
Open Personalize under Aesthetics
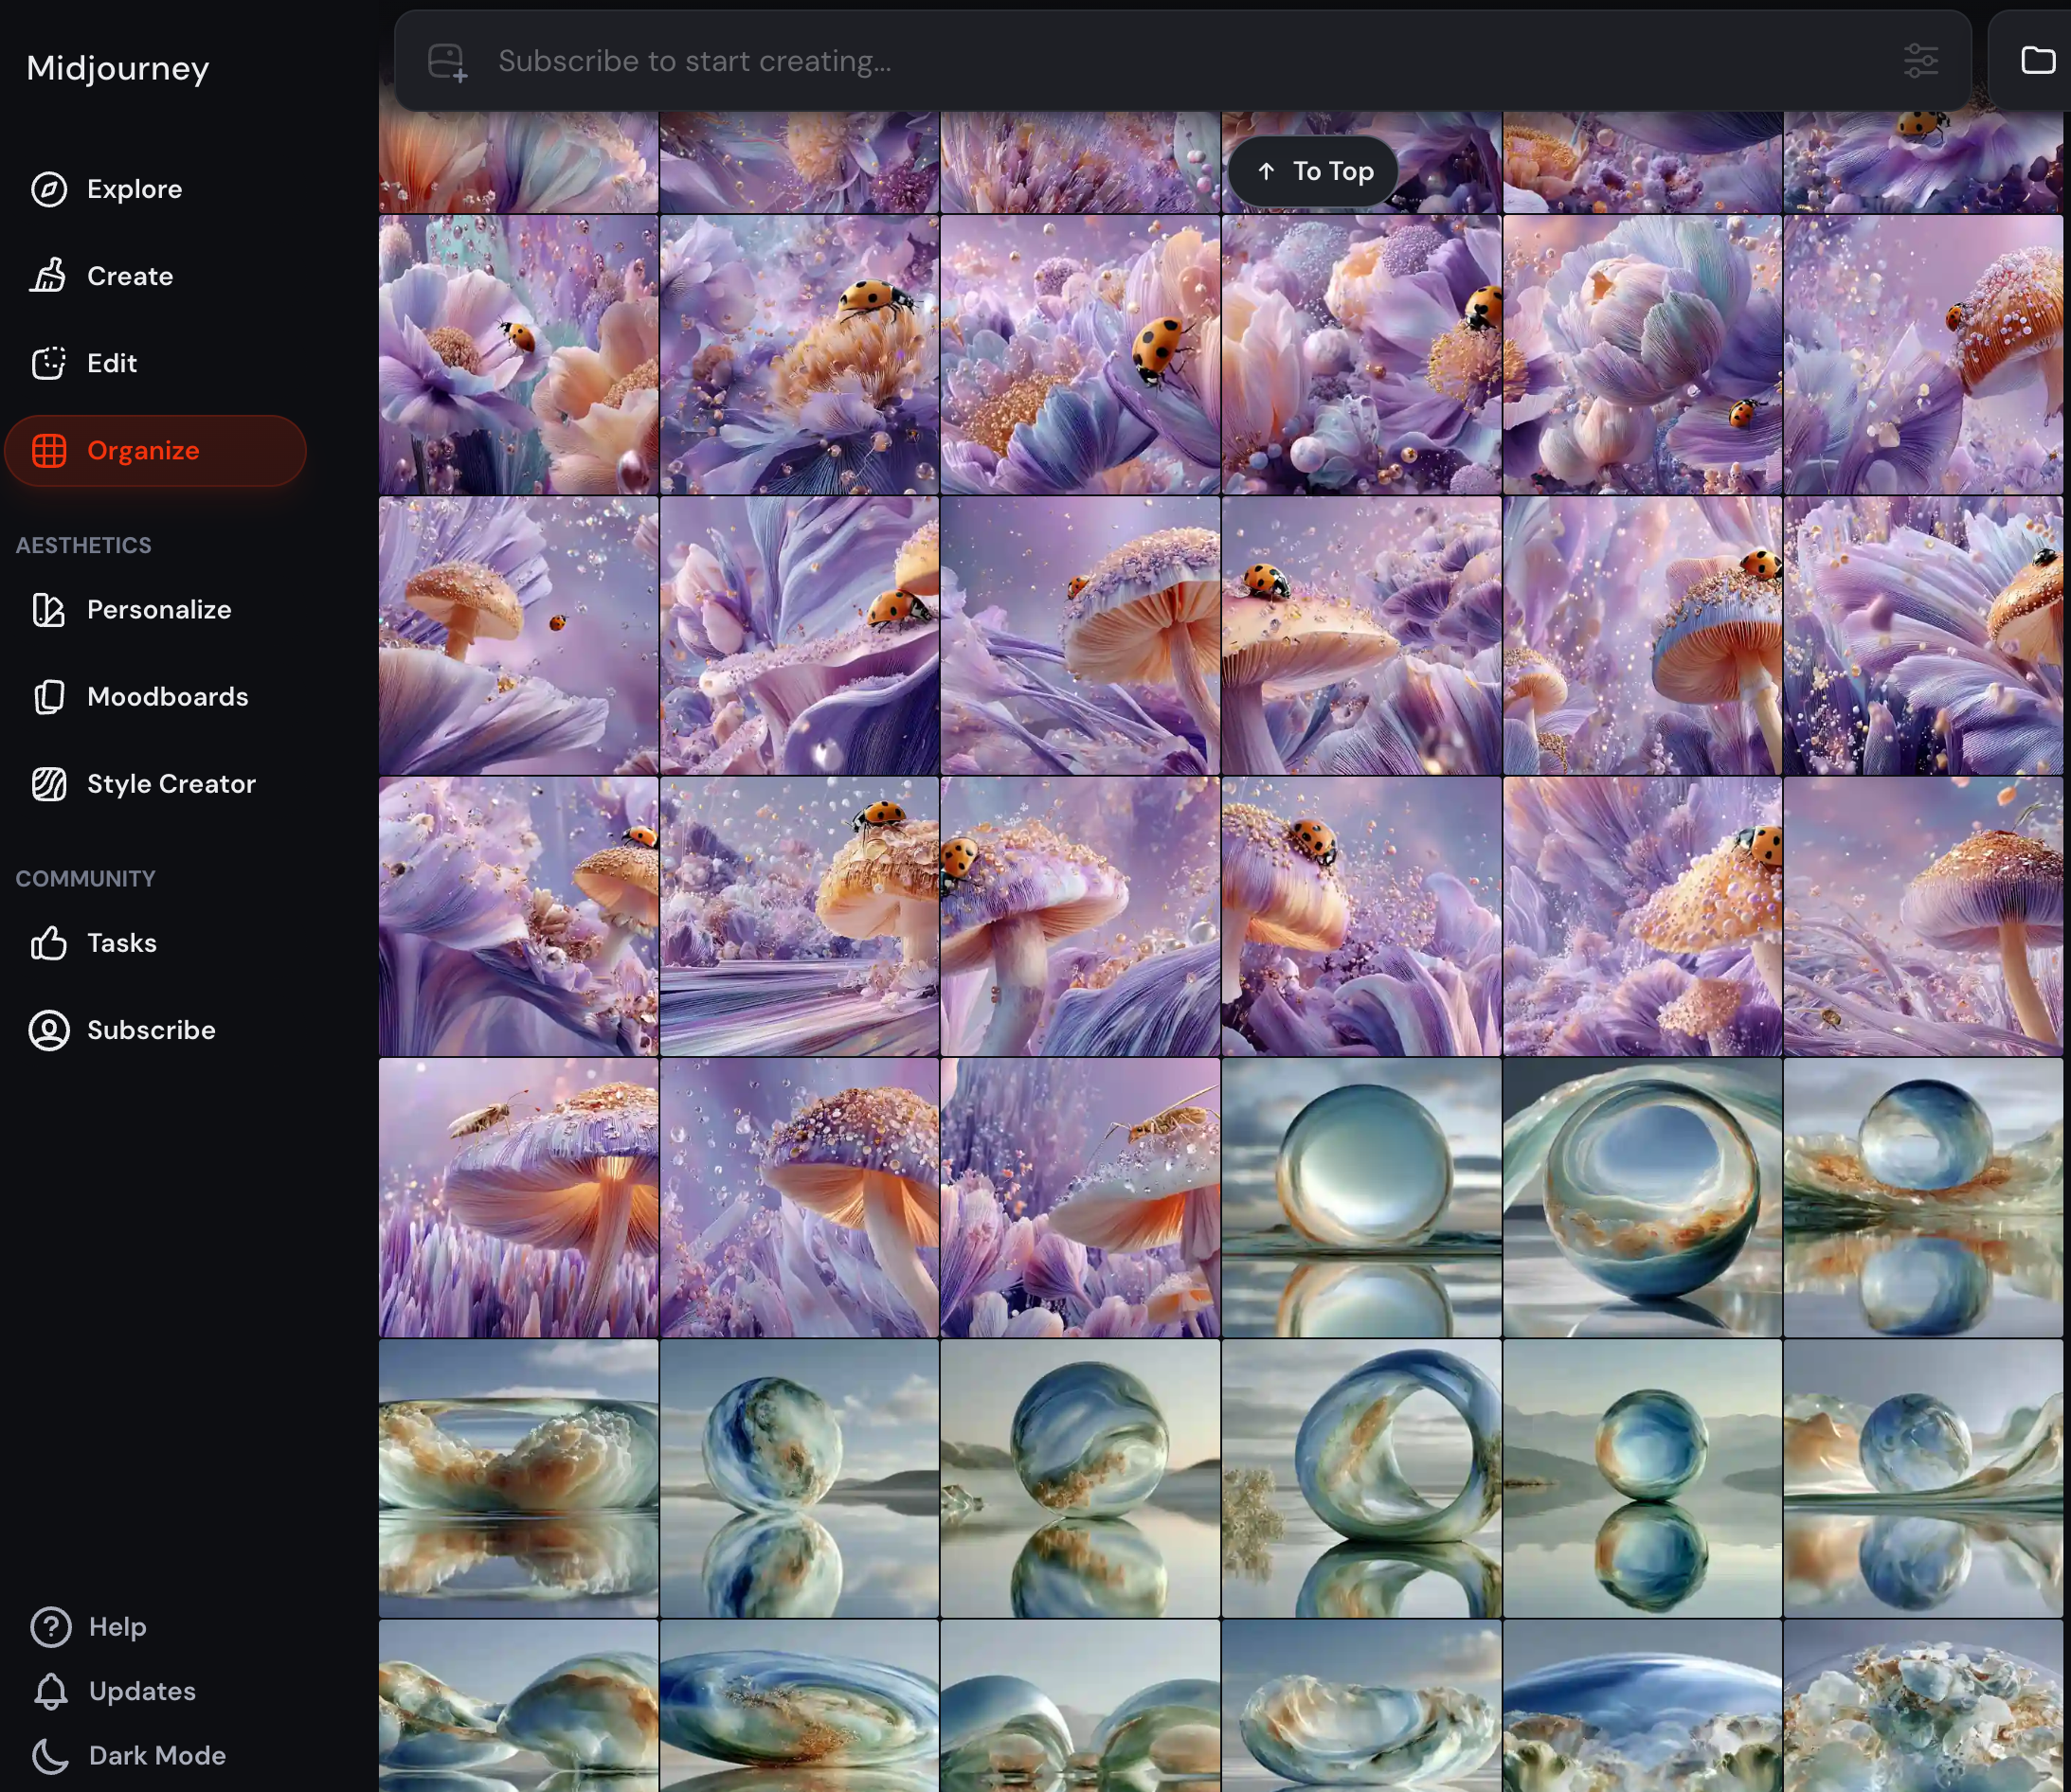point(159,610)
